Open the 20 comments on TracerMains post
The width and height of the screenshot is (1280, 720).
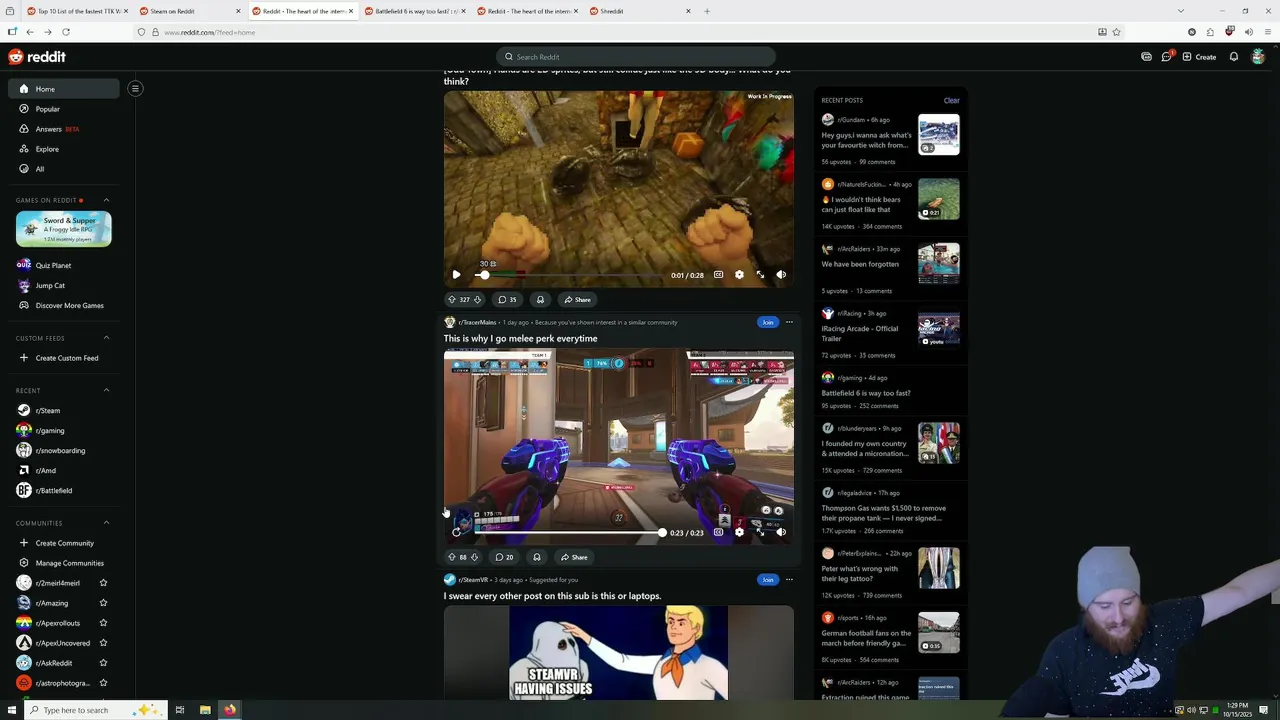[x=505, y=557]
